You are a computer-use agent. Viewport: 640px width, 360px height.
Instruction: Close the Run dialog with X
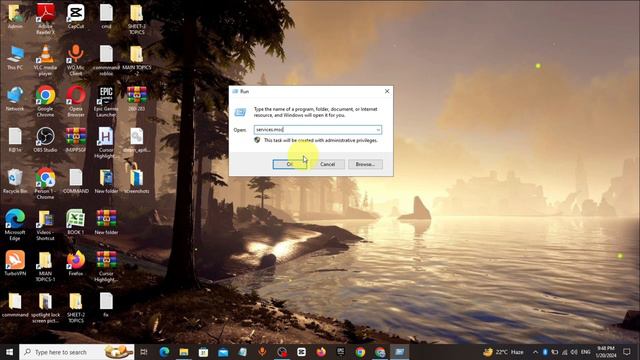[387, 91]
